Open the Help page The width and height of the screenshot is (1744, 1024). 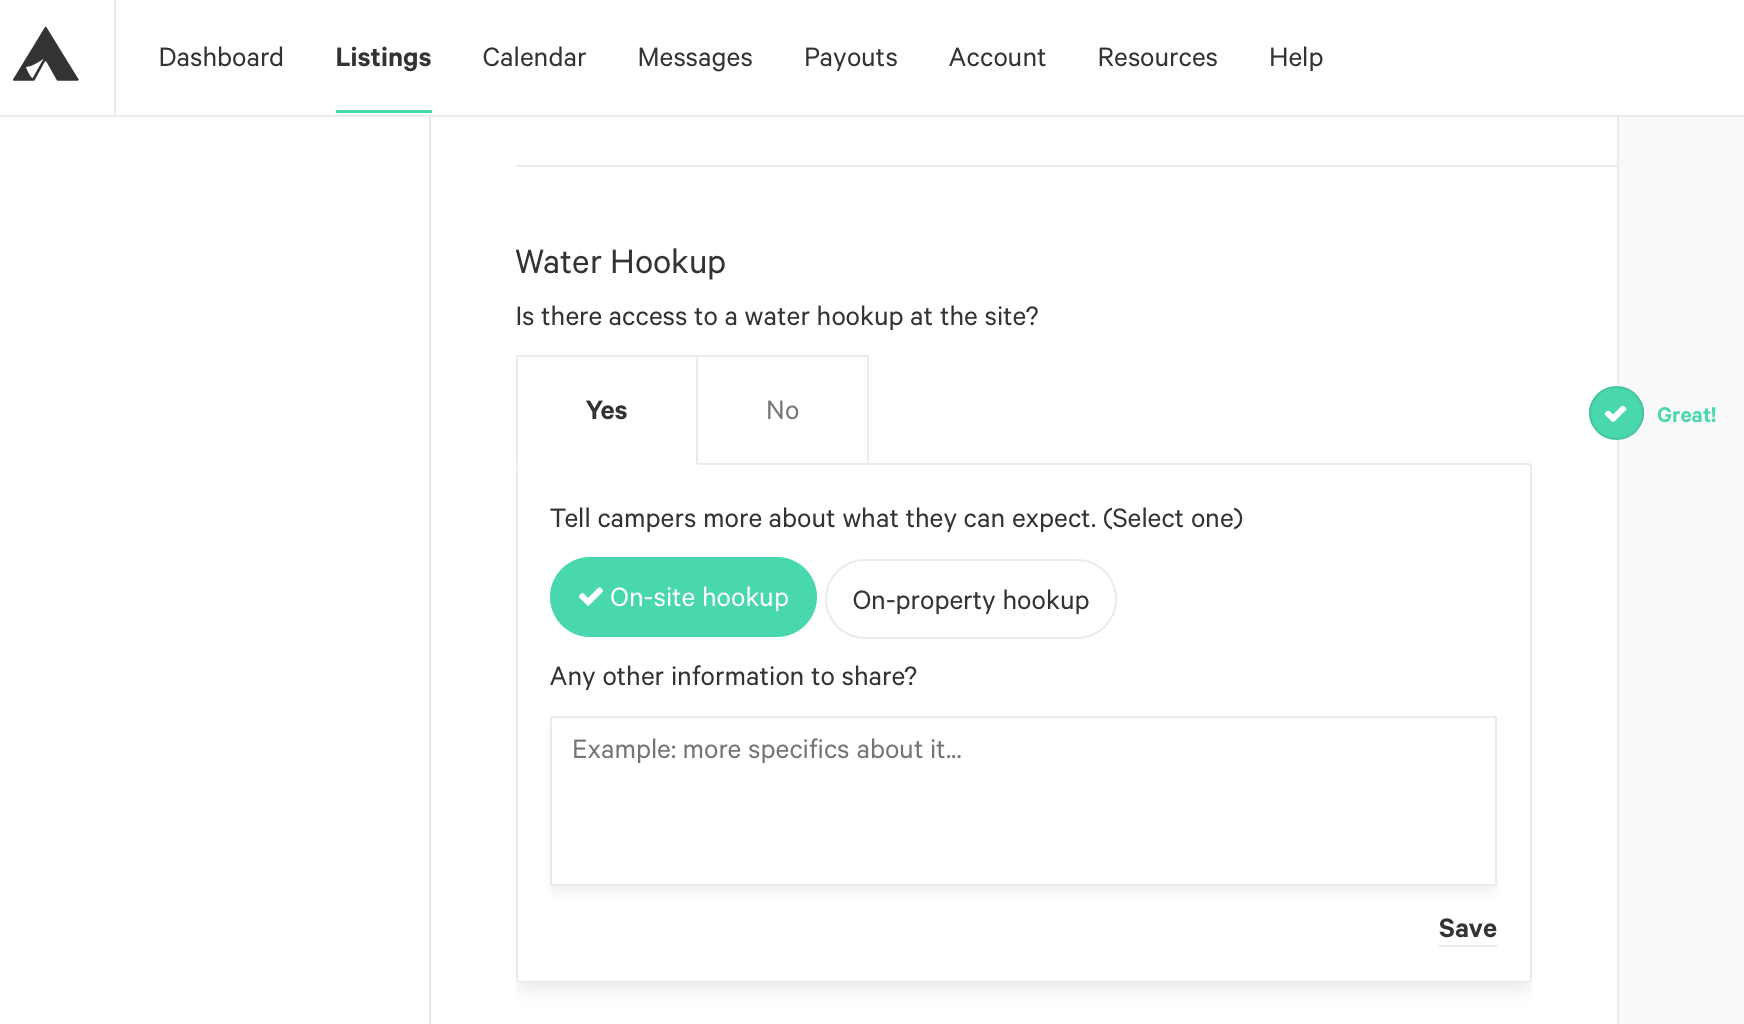(1296, 57)
